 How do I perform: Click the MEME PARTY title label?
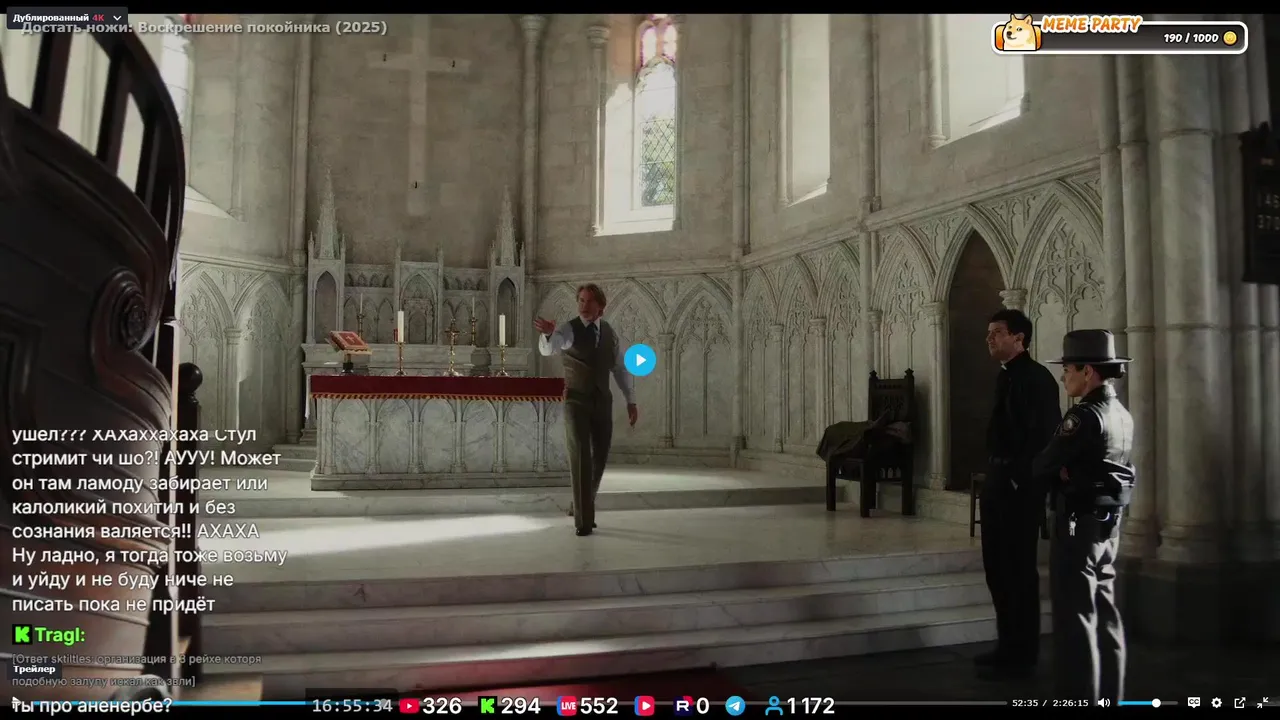1092,25
